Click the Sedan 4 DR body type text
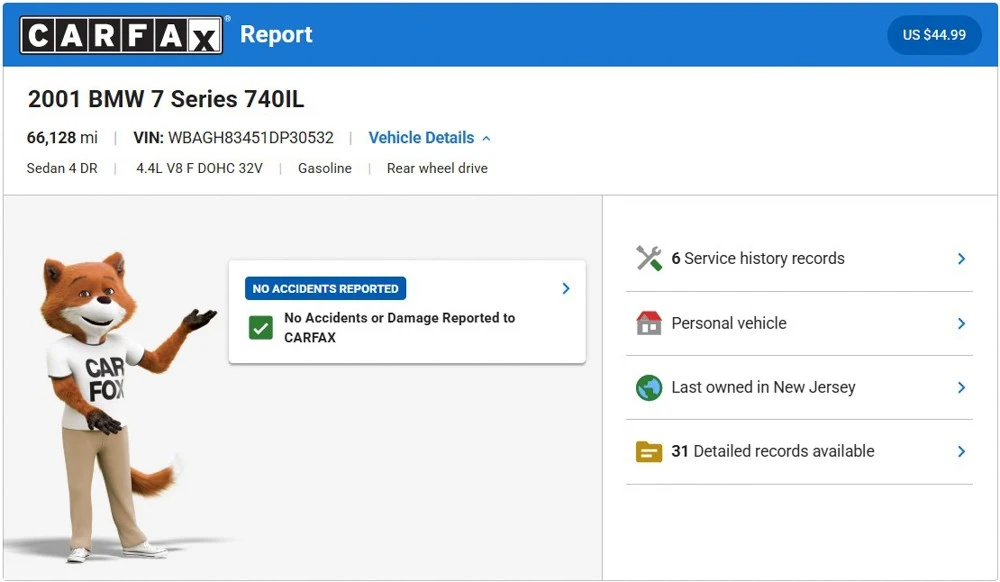The width and height of the screenshot is (1000, 582). click(x=62, y=168)
